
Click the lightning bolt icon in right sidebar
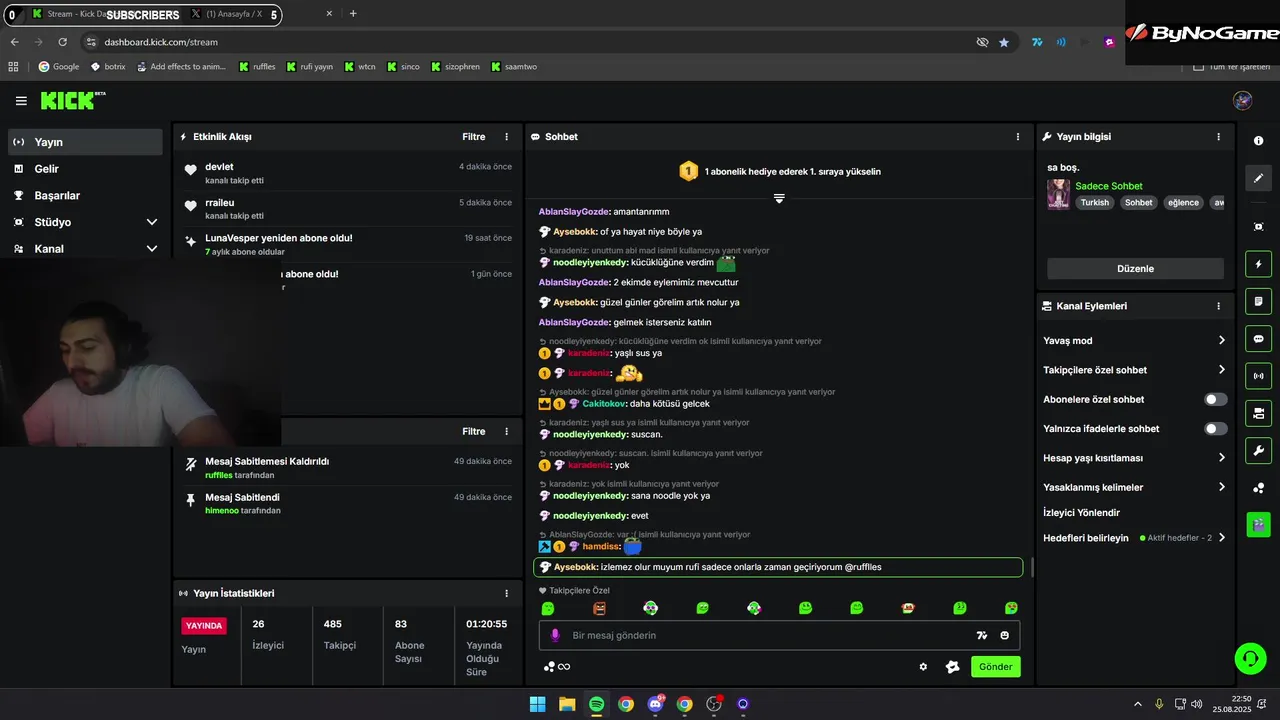point(1259,264)
